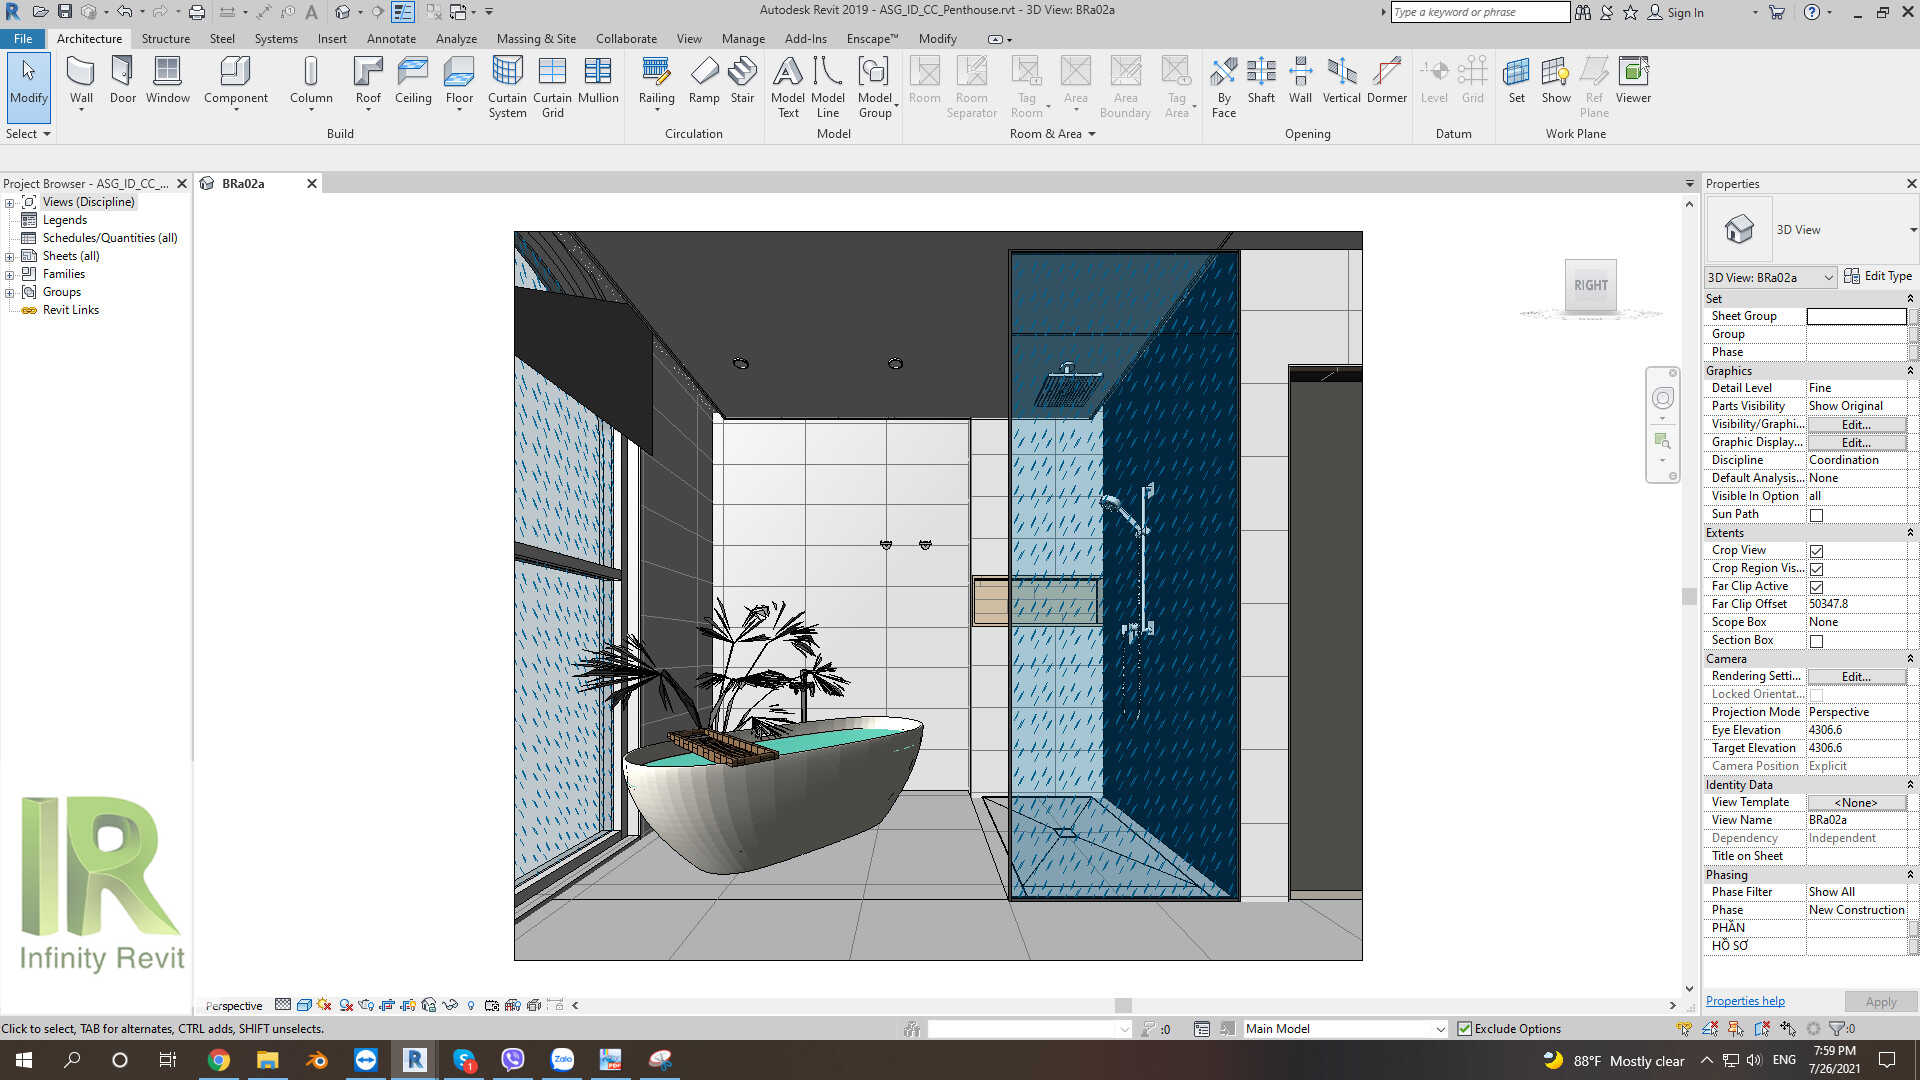Open the Properties help link
This screenshot has height=1080, width=1920.
click(x=1744, y=1000)
